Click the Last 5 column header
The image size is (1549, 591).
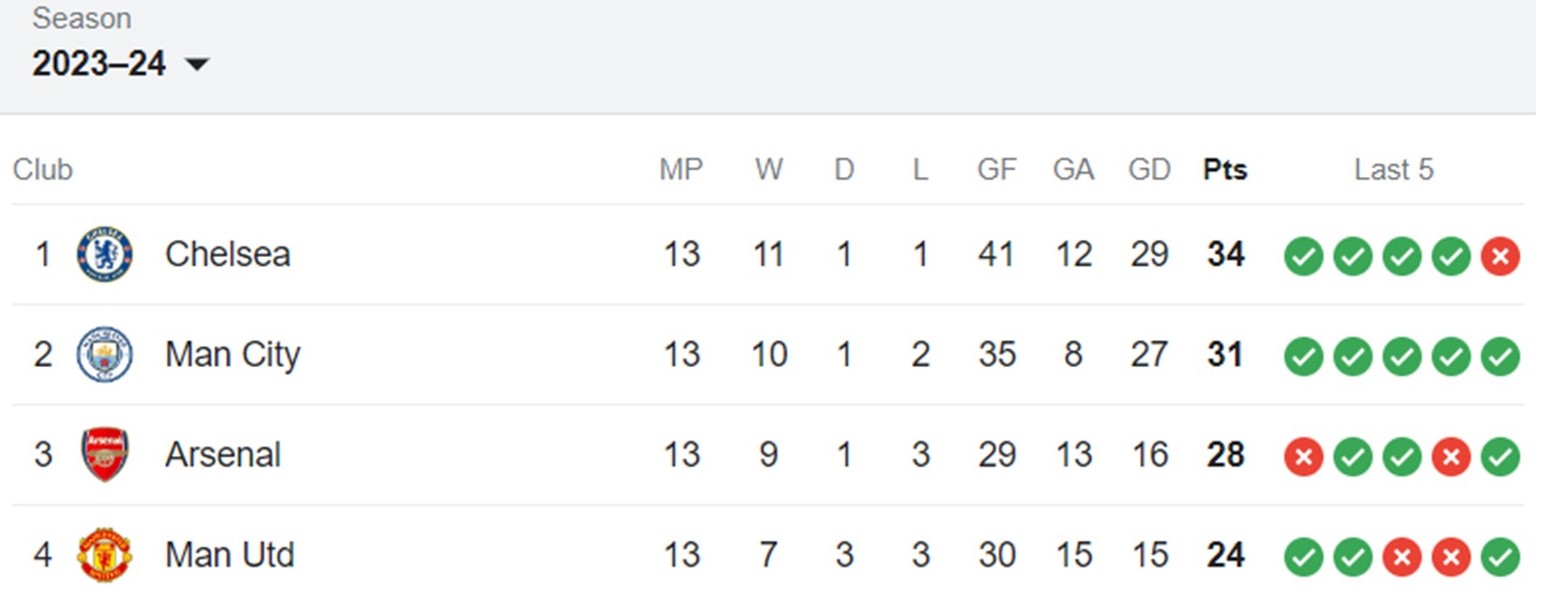(x=1394, y=170)
